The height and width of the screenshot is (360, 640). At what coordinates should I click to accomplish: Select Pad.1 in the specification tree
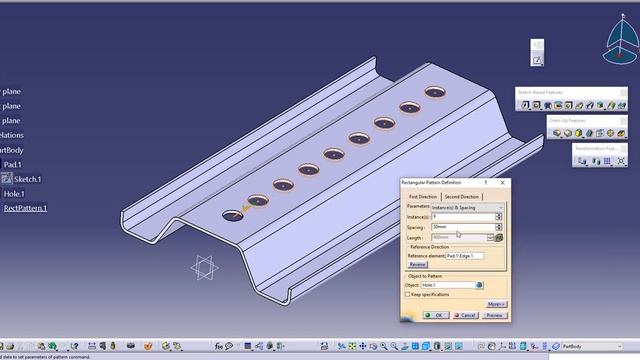coord(13,164)
